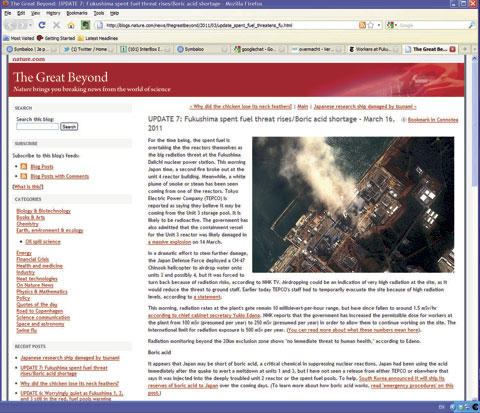Open the Google search engine selector

(x=391, y=25)
